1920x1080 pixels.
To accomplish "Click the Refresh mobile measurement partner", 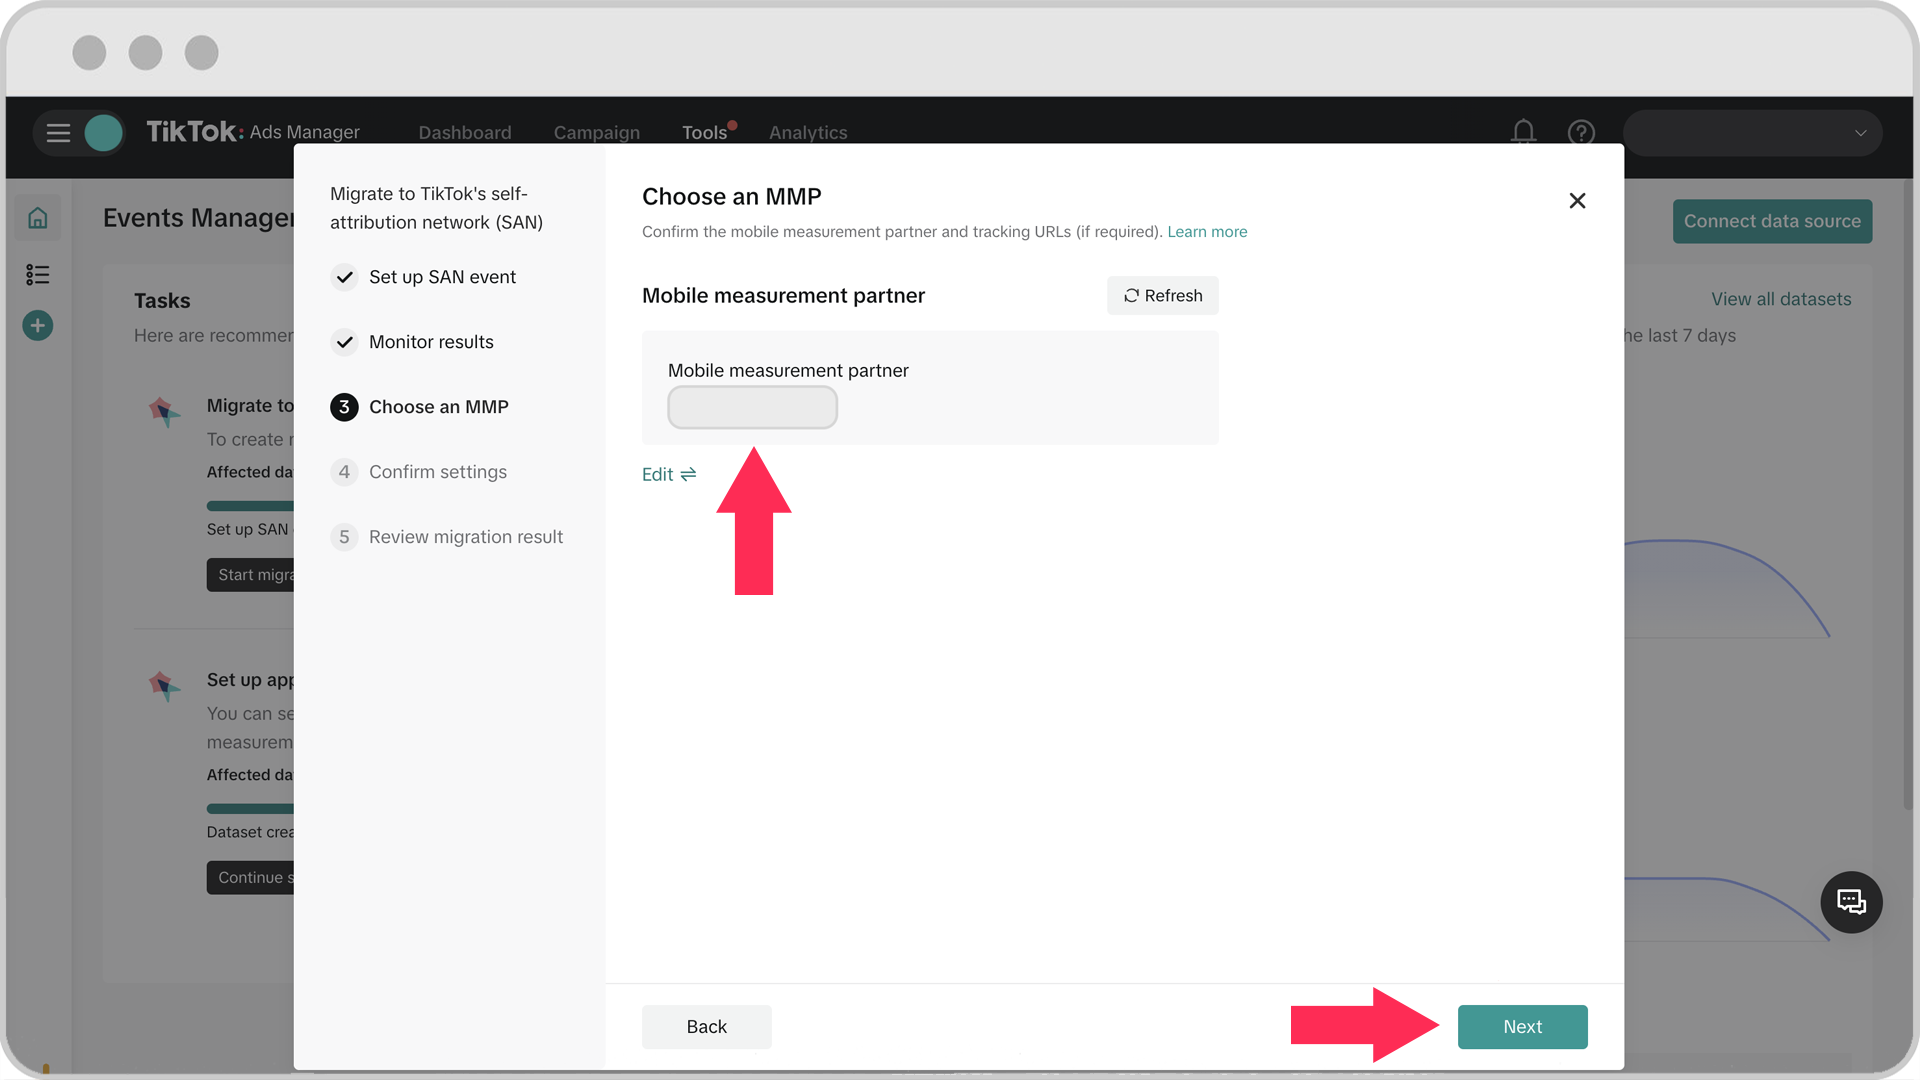I will [x=1163, y=295].
